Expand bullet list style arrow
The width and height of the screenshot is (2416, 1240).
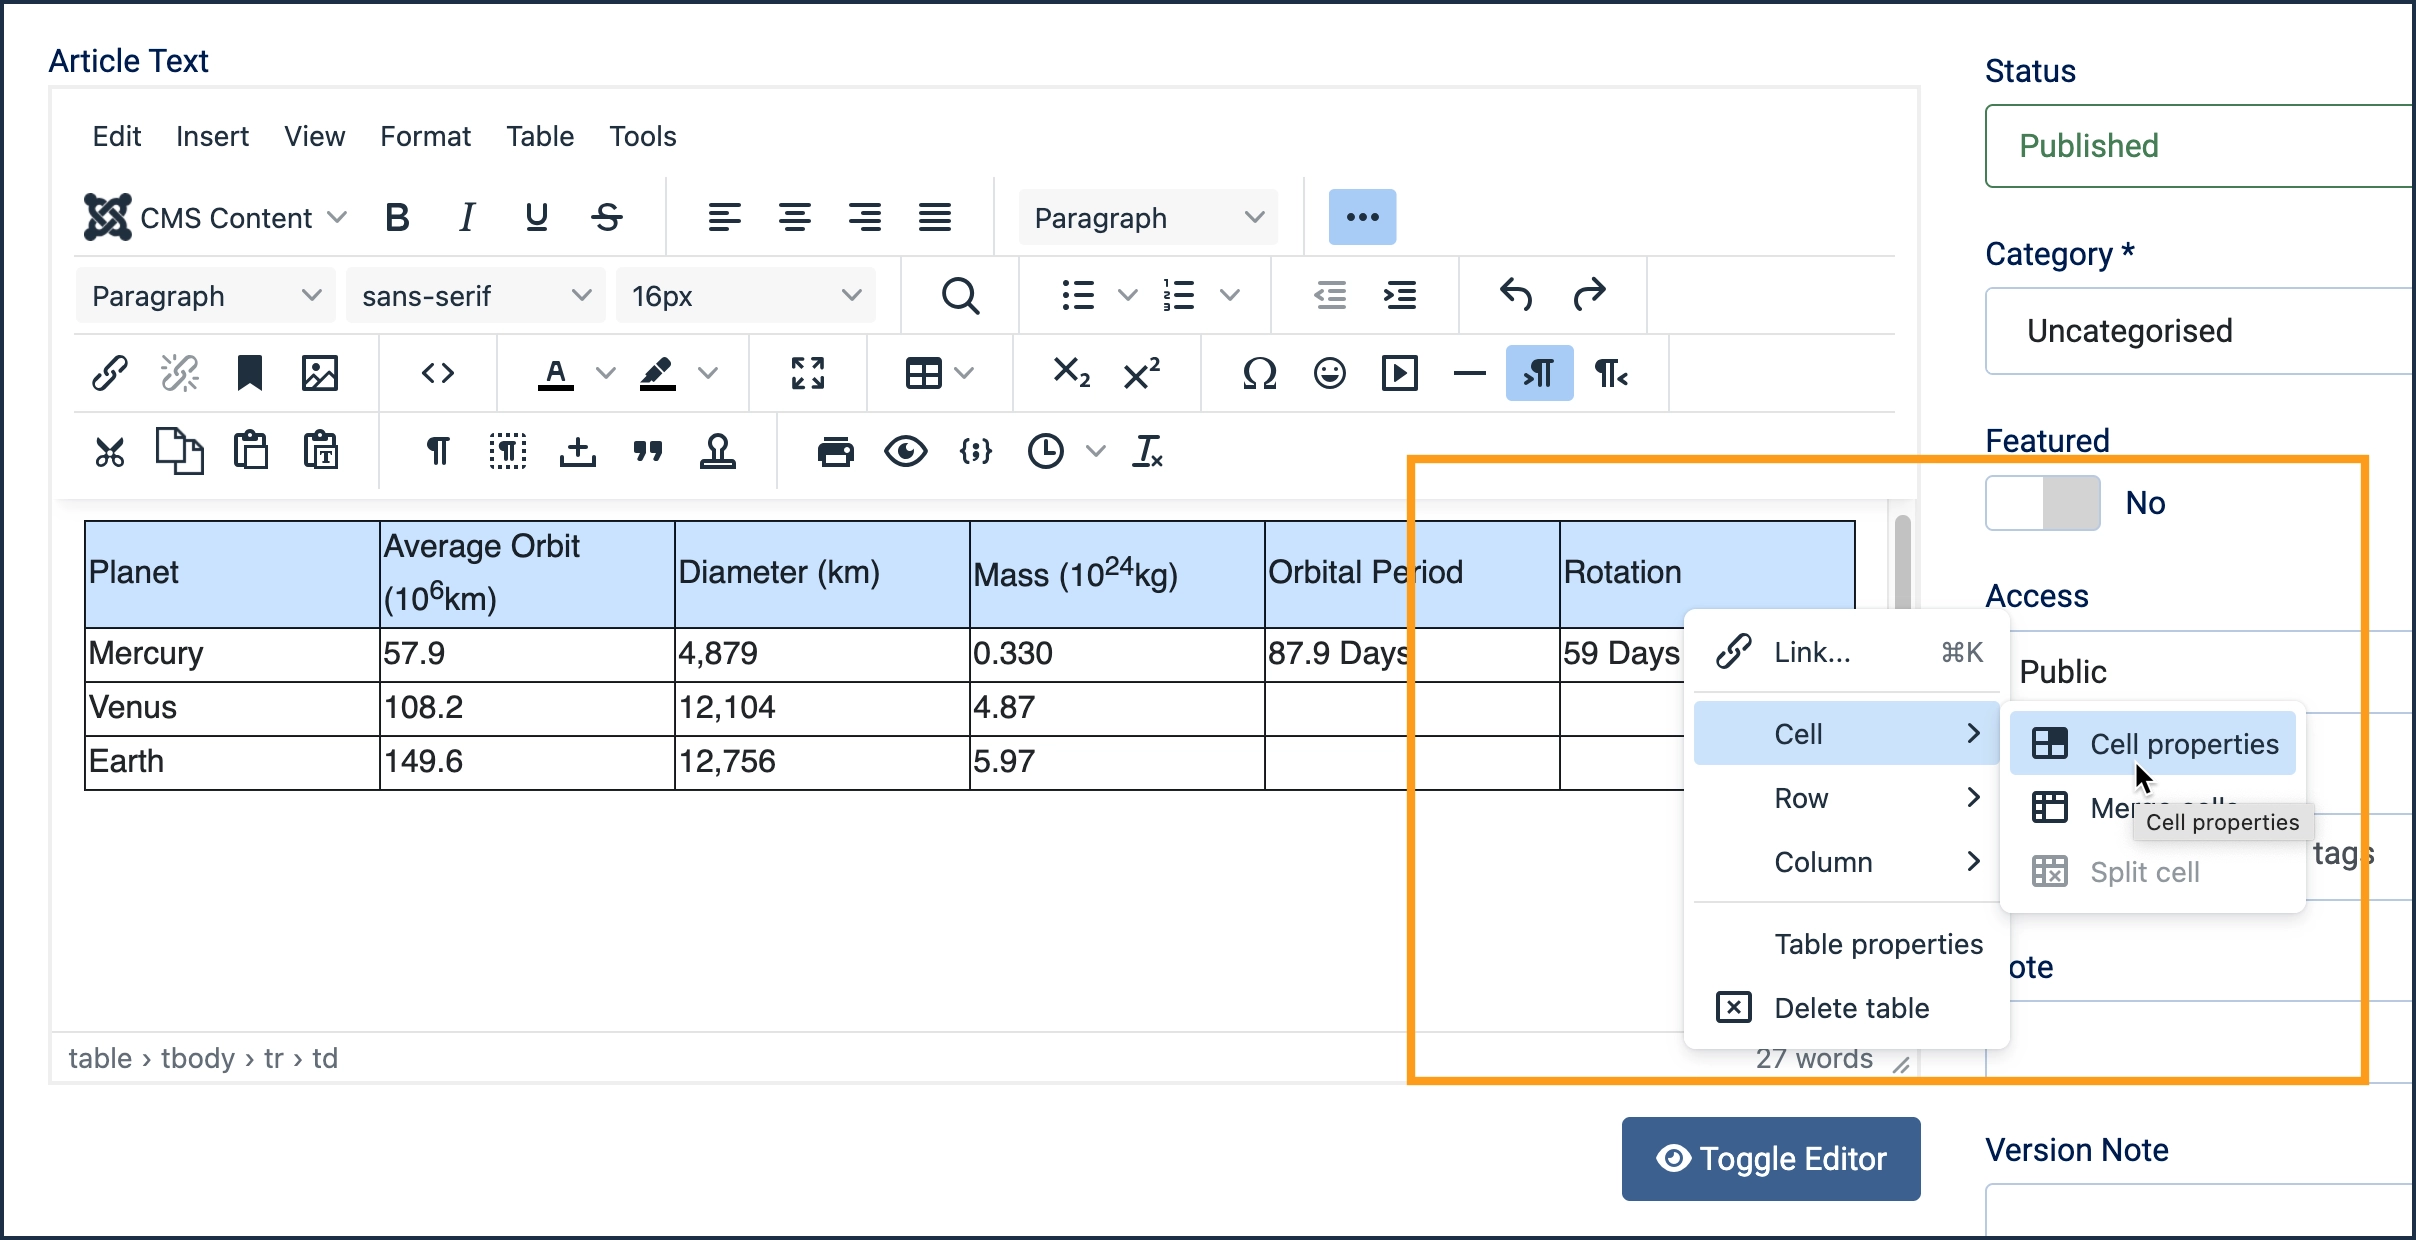coord(1127,295)
